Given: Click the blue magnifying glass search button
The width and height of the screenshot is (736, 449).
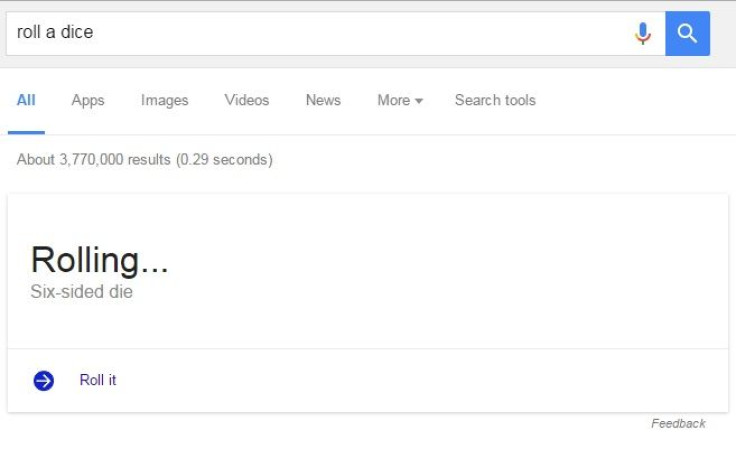Looking at the screenshot, I should [687, 33].
